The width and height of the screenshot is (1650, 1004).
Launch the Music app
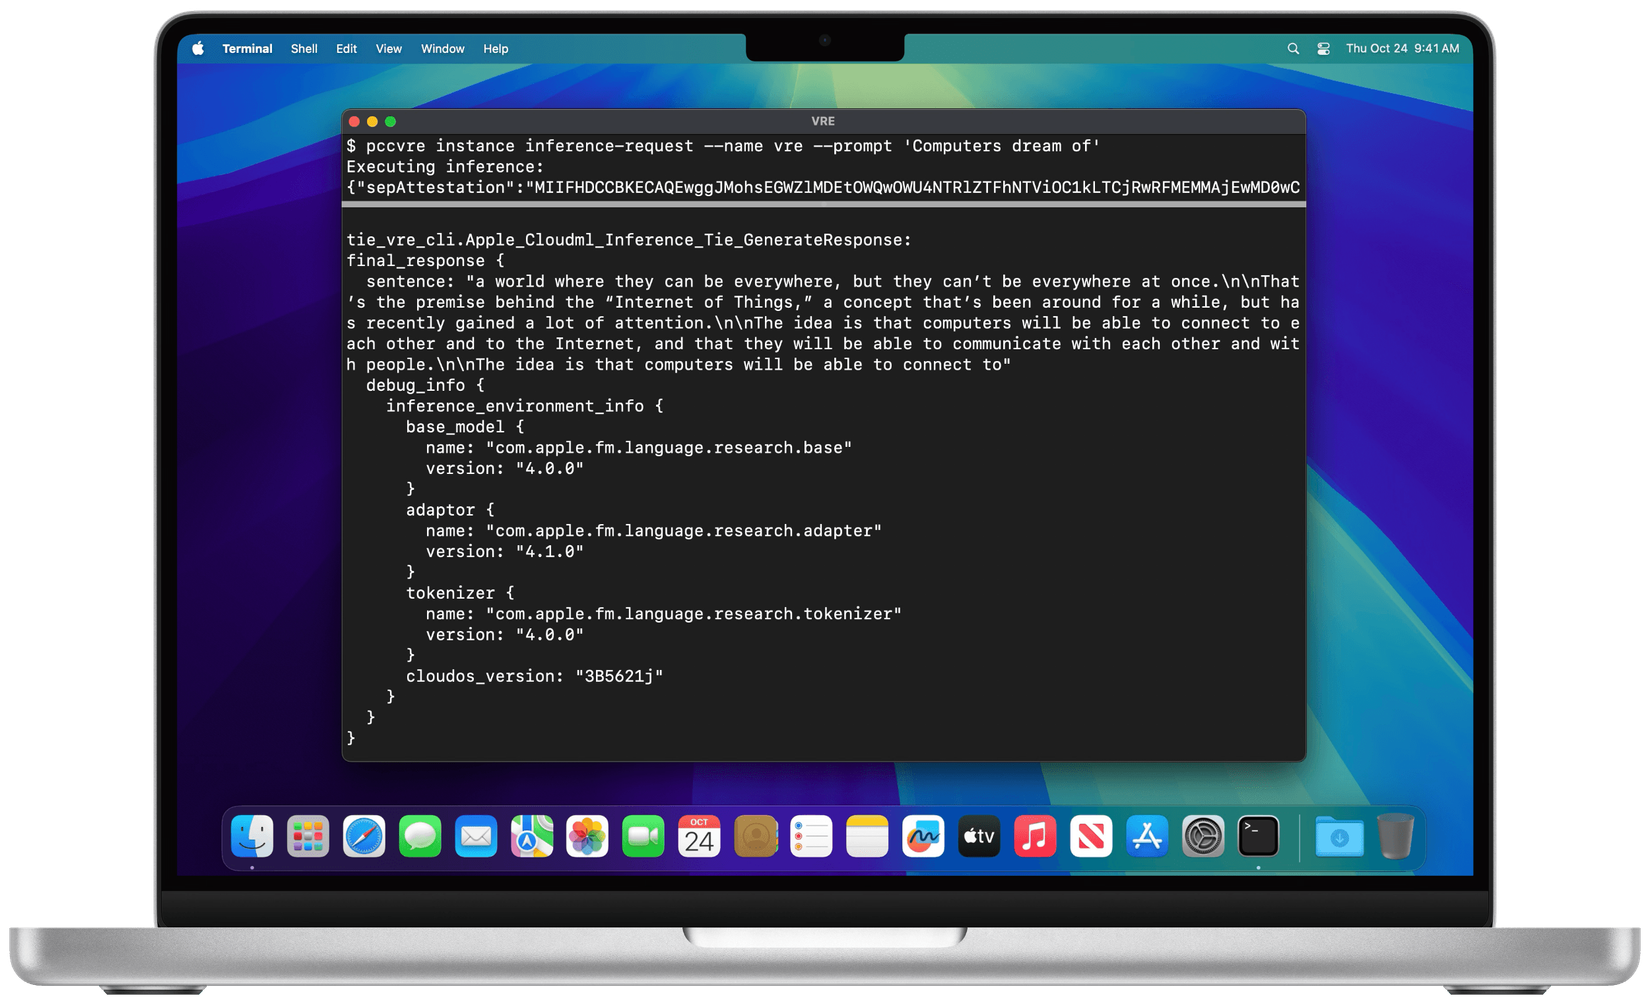[x=1035, y=837]
